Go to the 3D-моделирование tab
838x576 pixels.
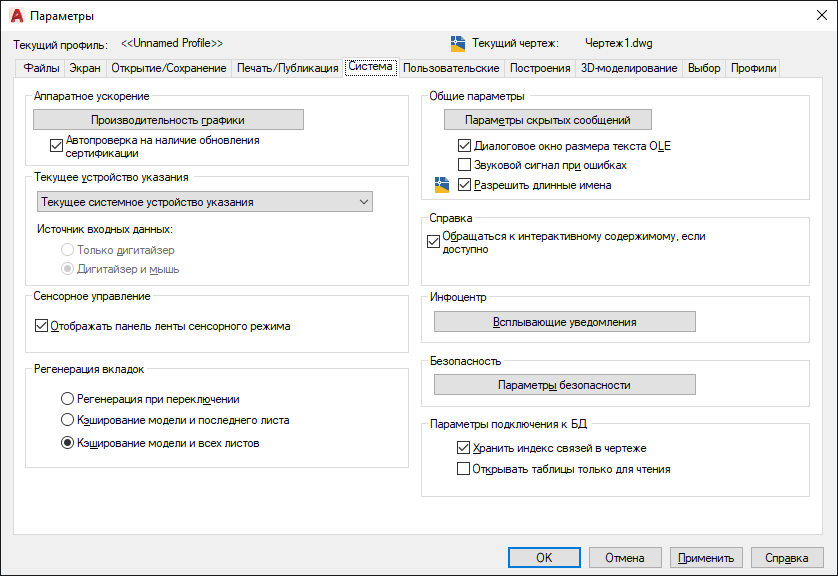(629, 68)
